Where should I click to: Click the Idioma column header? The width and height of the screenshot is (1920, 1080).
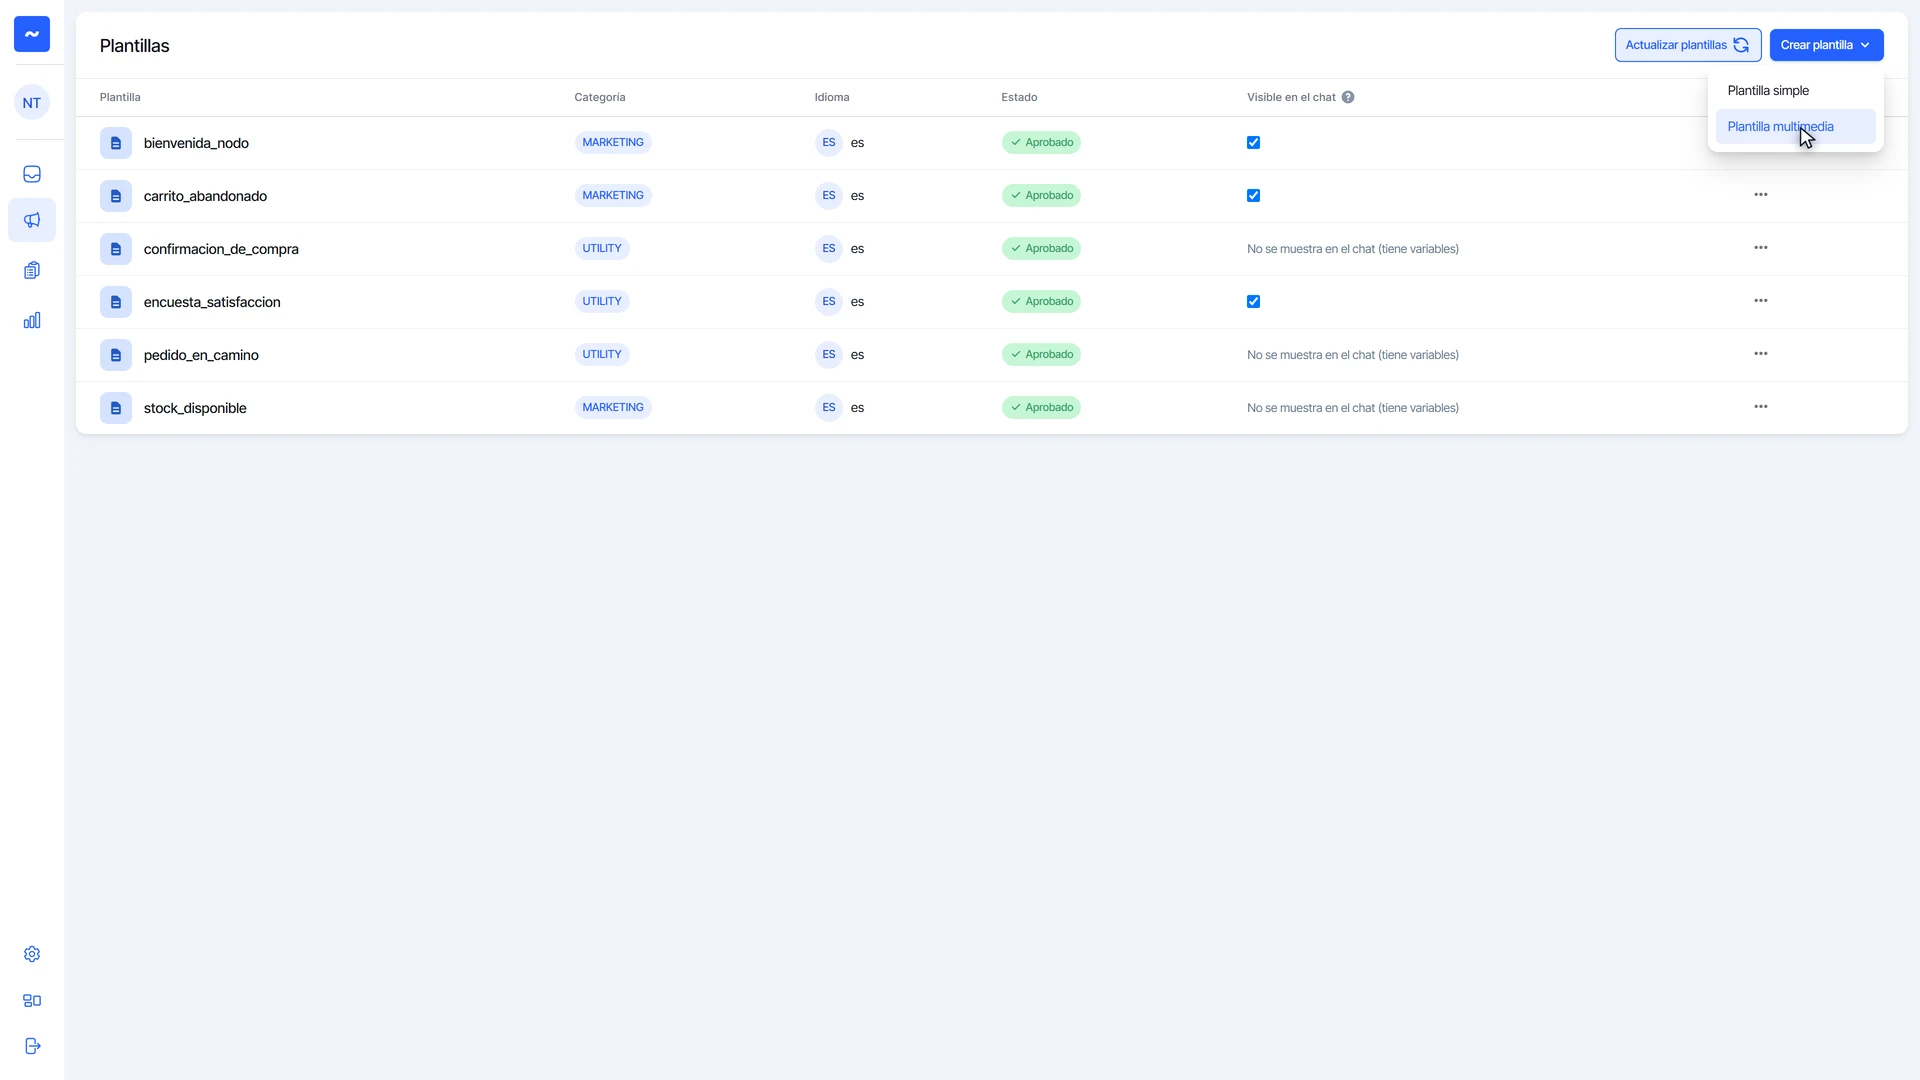[x=832, y=97]
